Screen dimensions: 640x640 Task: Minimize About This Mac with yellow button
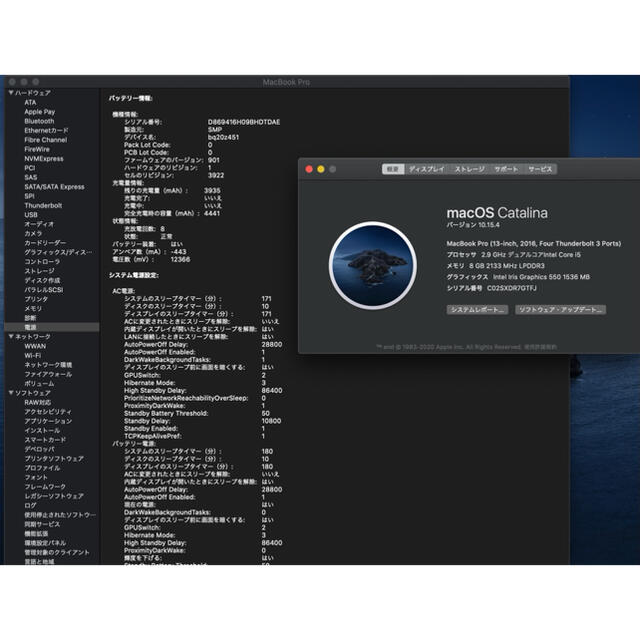click(321, 169)
